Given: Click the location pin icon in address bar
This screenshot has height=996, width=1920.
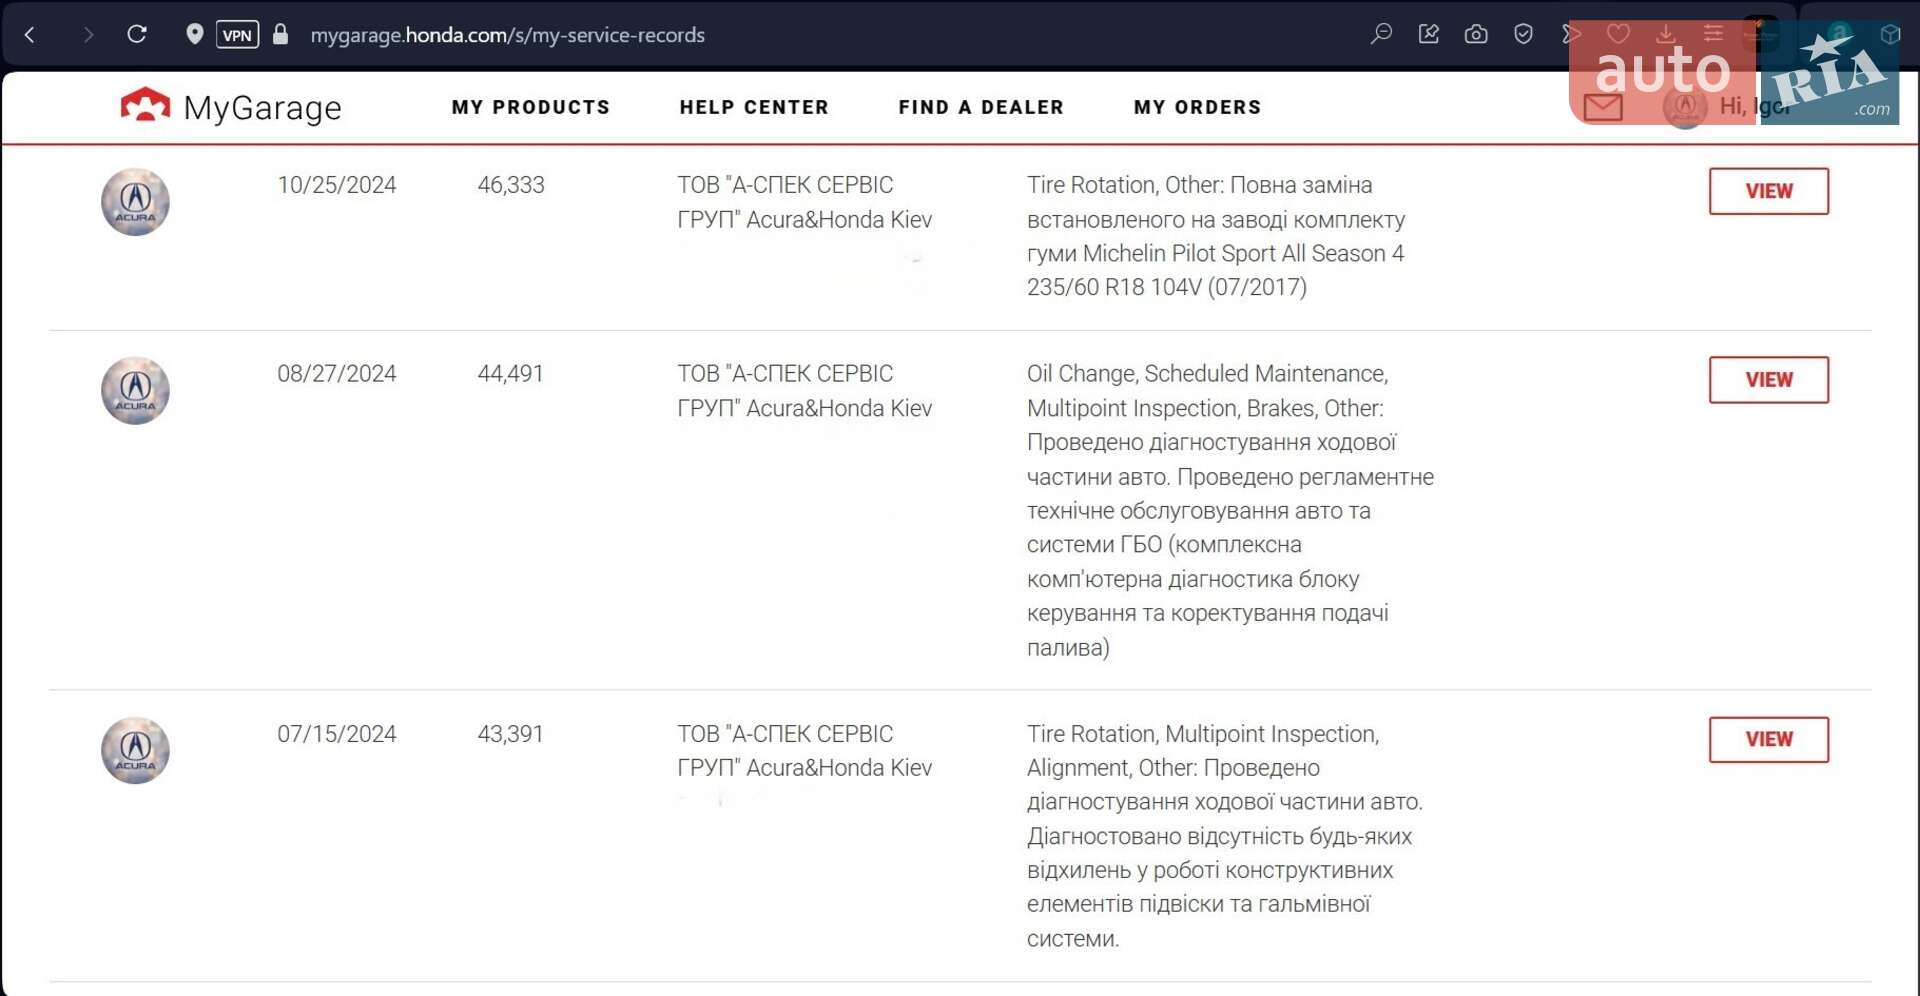Looking at the screenshot, I should pos(195,34).
